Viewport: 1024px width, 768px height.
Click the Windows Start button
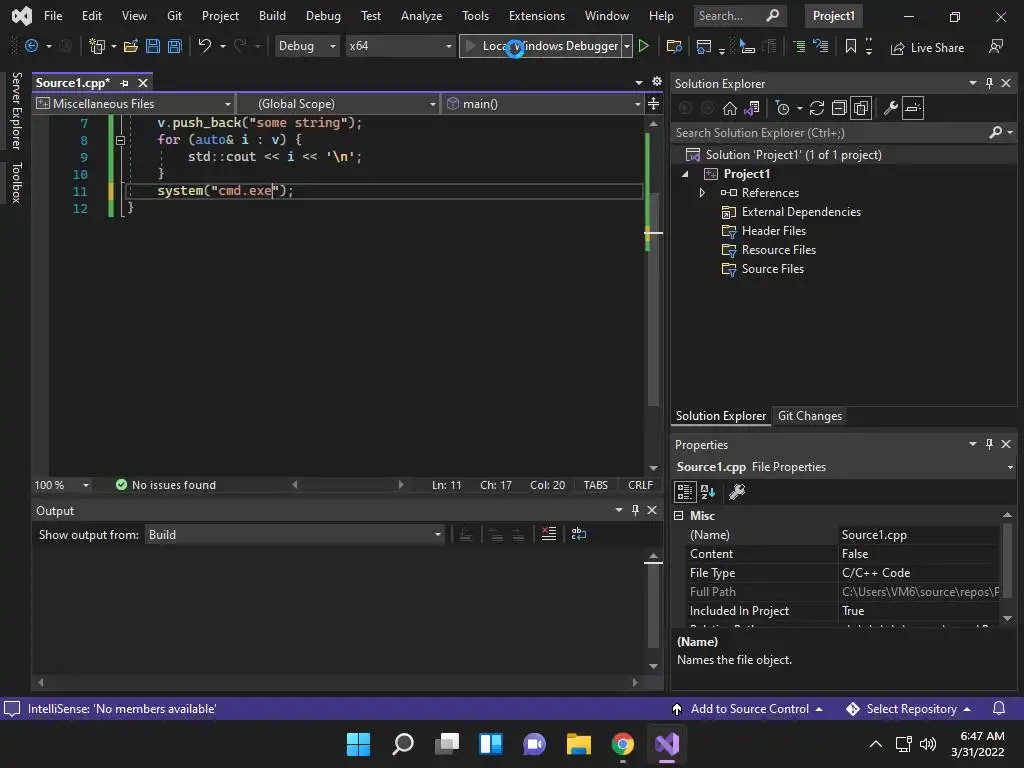pyautogui.click(x=358, y=744)
